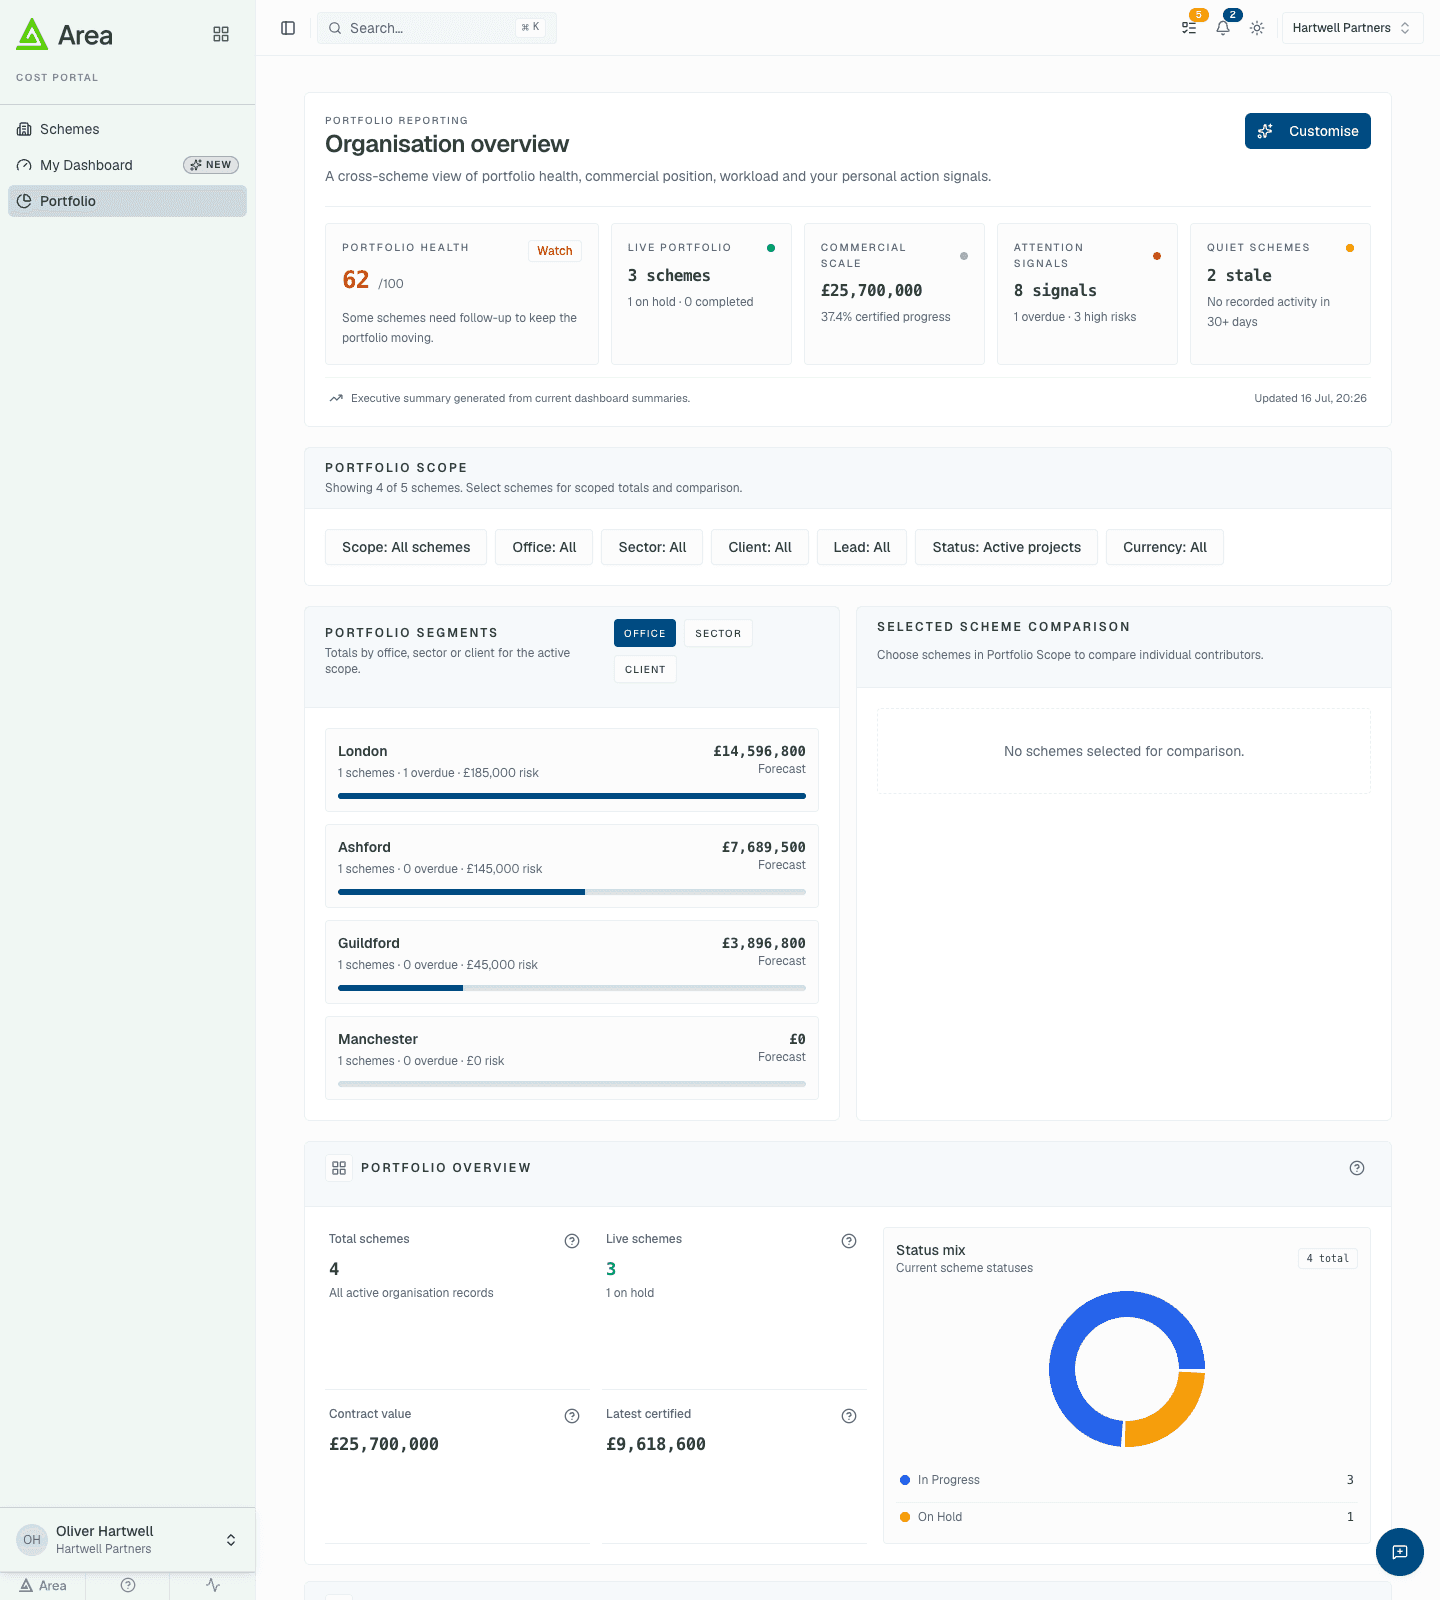1440x1600 pixels.
Task: Click the On Hold legend row
Action: [1127, 1517]
